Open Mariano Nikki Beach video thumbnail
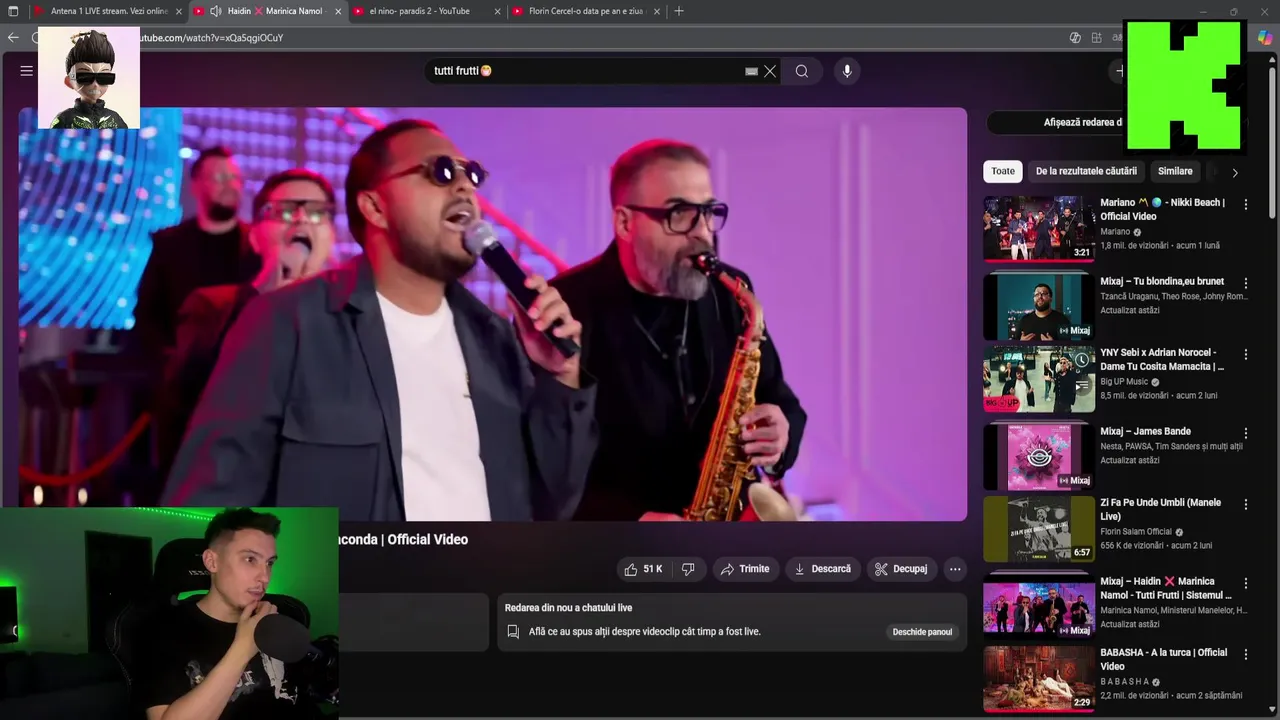The image size is (1280, 720). pyautogui.click(x=1038, y=228)
